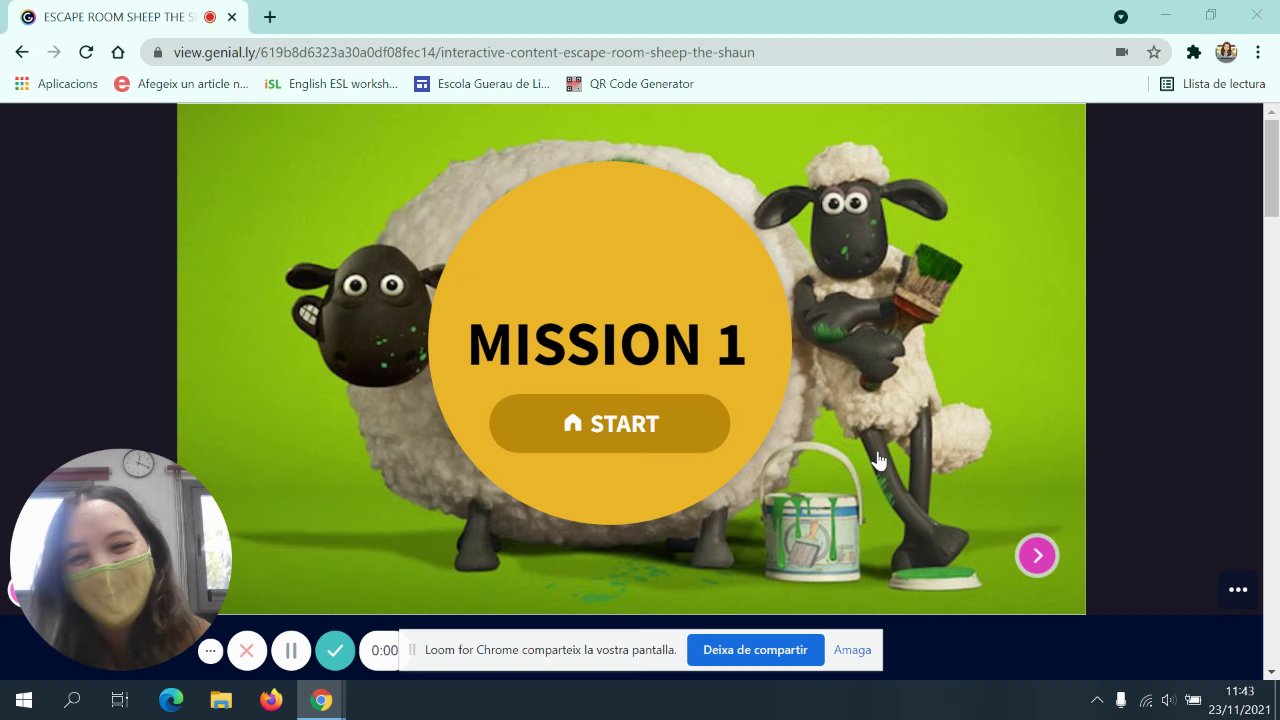The width and height of the screenshot is (1280, 720).
Task: Open File Explorer from taskbar
Action: coord(221,700)
